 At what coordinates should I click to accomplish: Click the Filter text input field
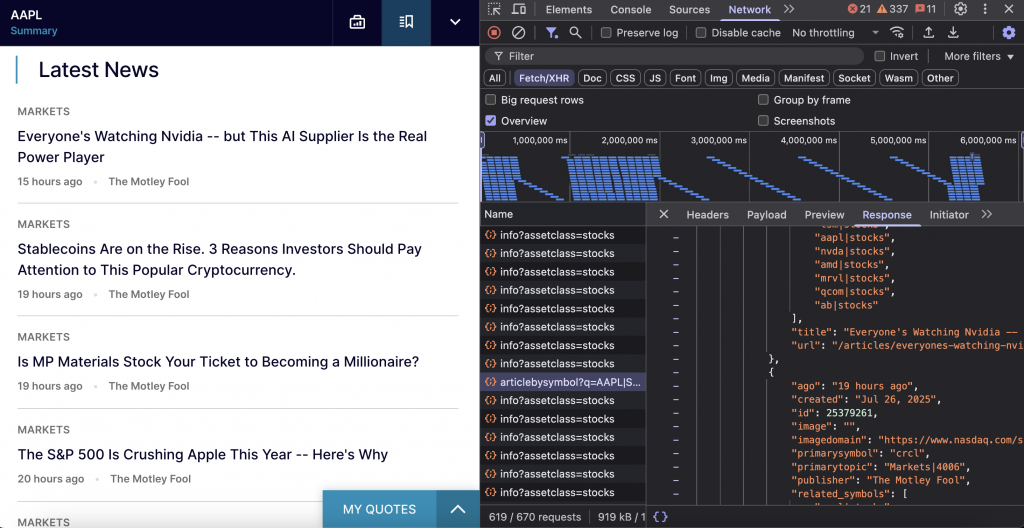coord(680,56)
